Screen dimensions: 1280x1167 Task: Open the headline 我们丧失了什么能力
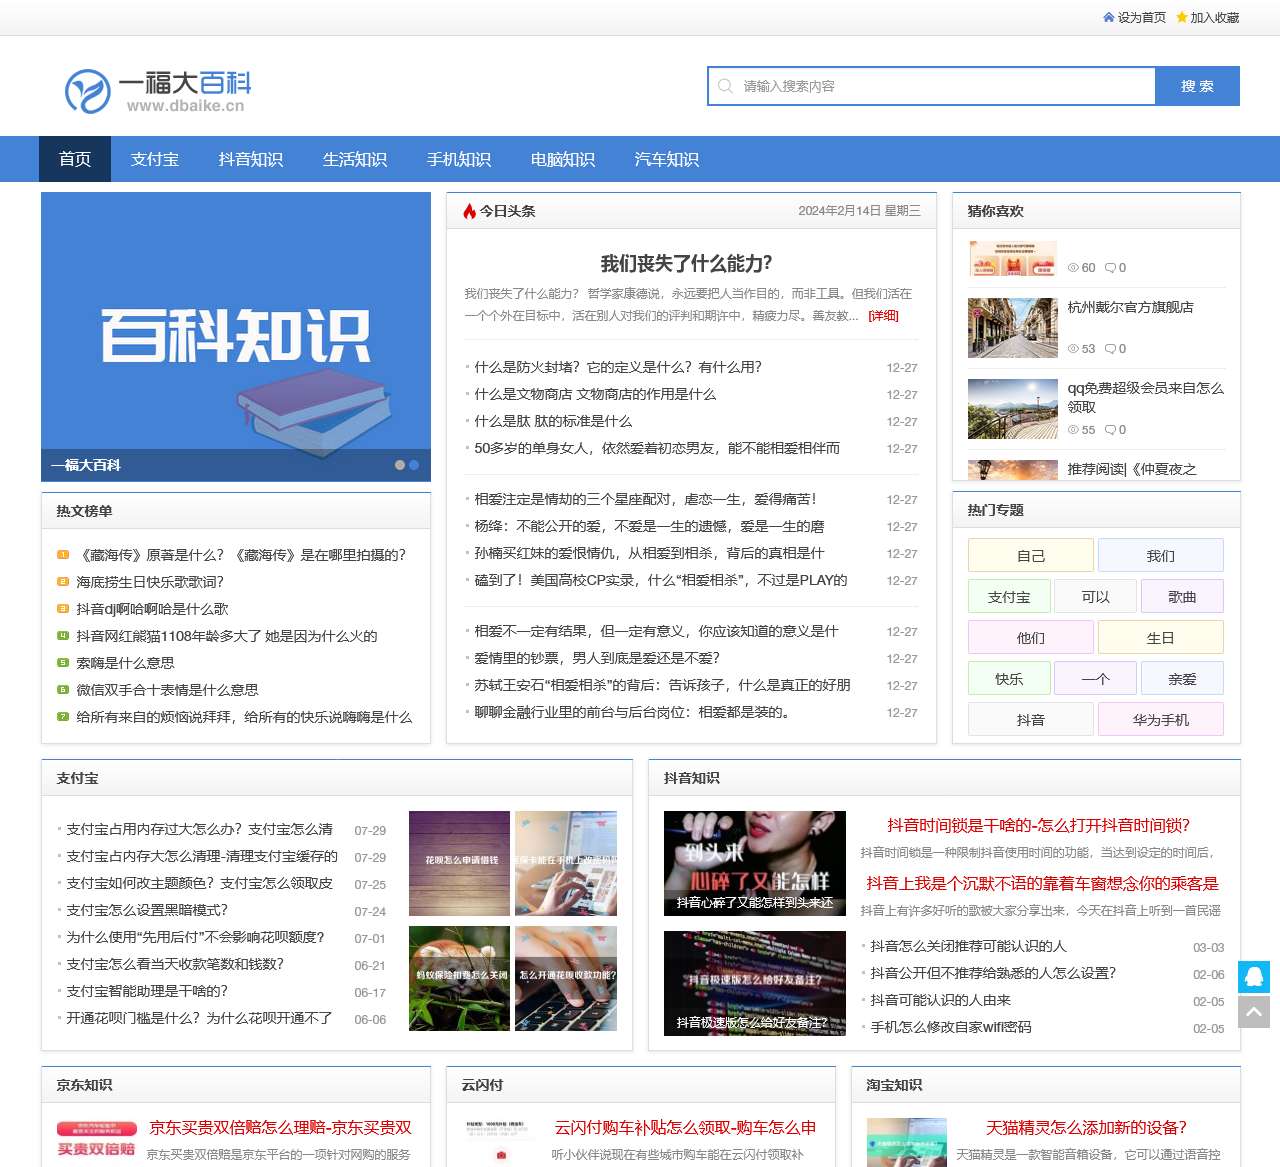(x=685, y=264)
